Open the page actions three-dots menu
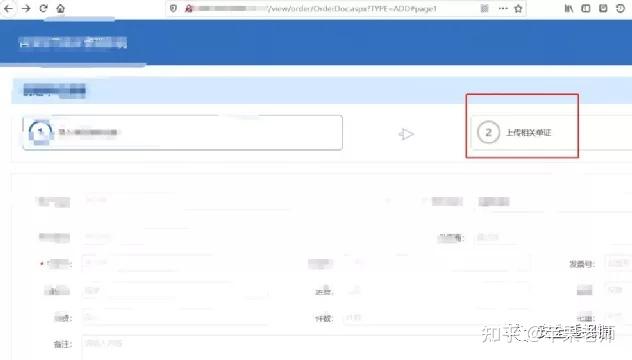 click(x=503, y=8)
